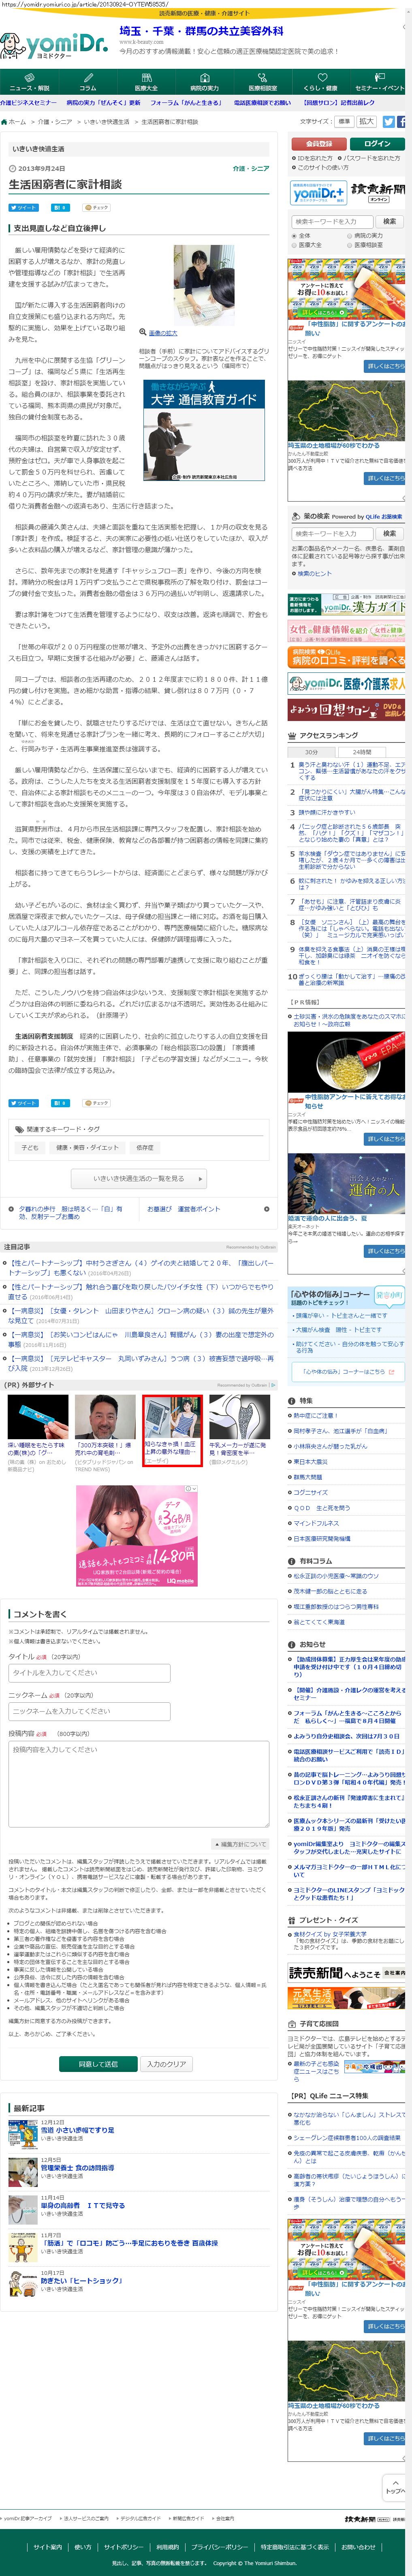Set font size to 標準
Screen dimensions: 412x2576
point(344,121)
